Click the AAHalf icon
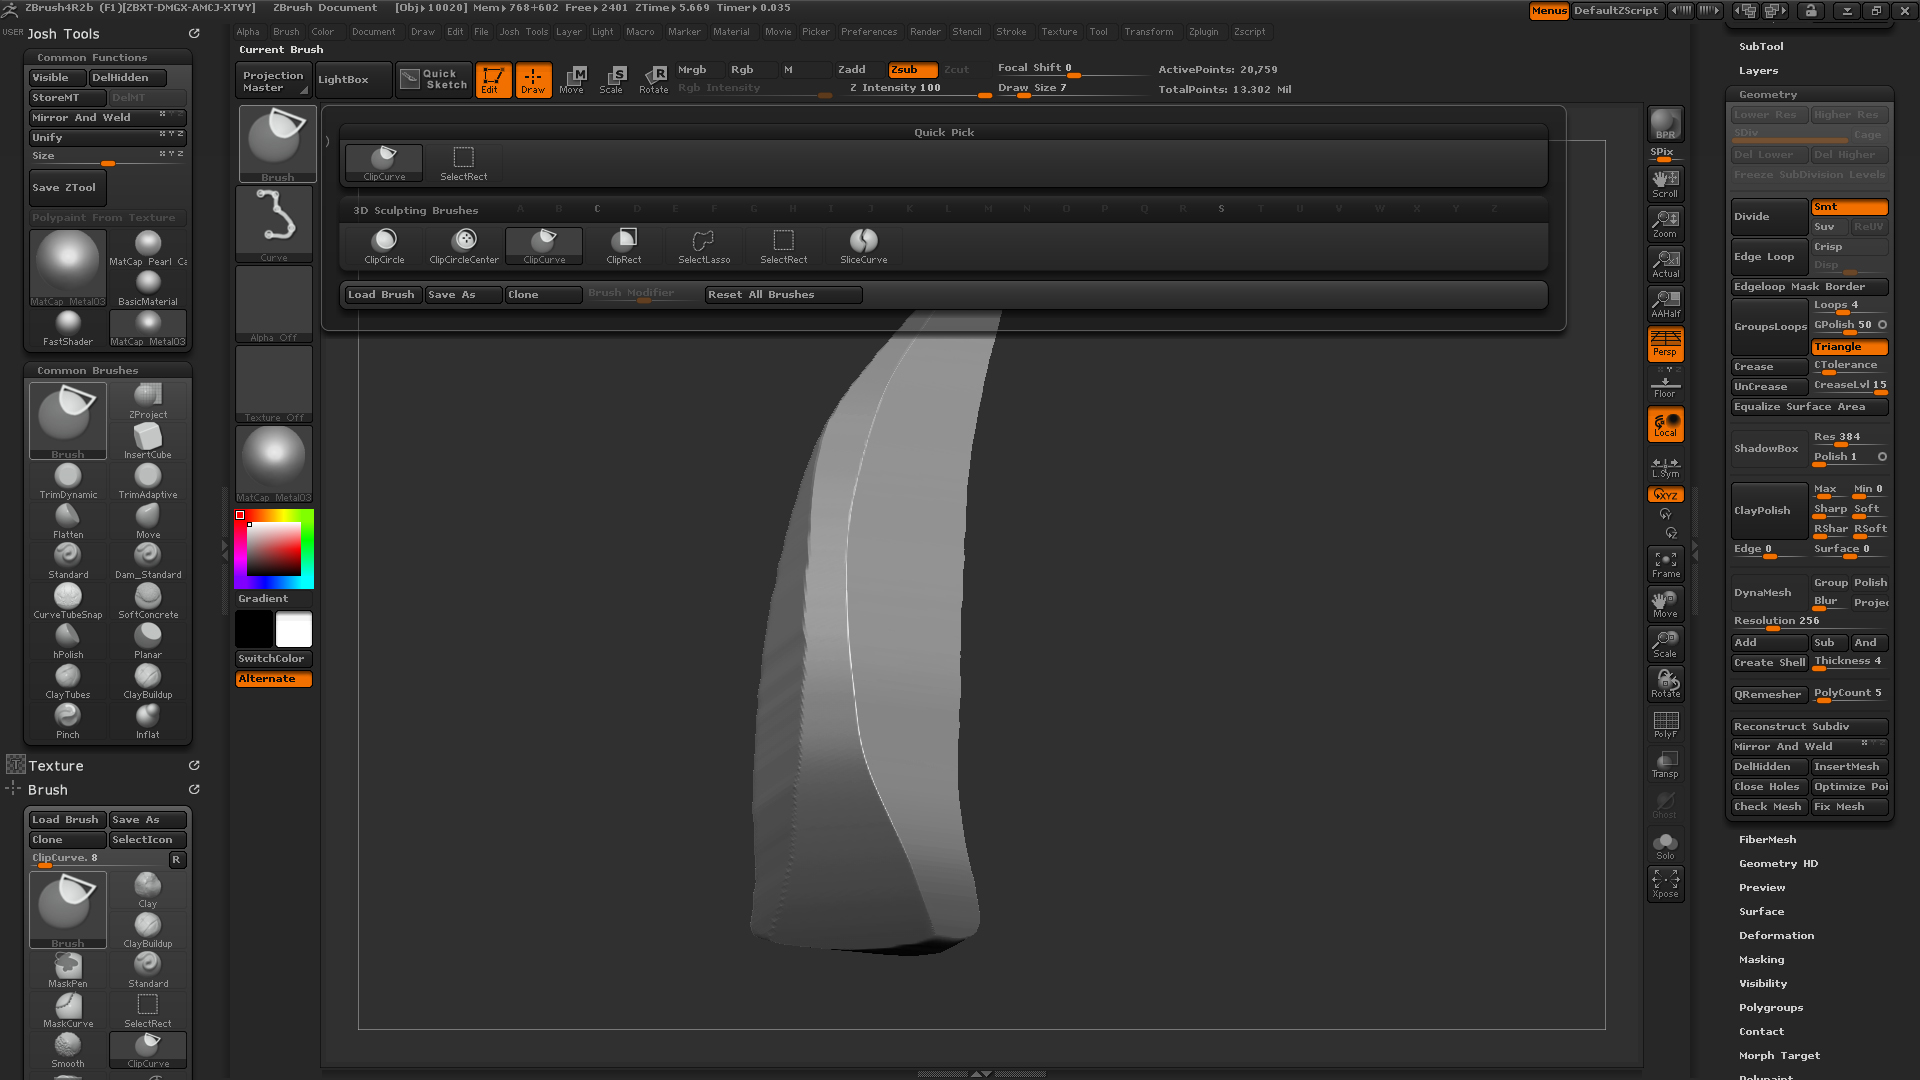 tap(1665, 303)
